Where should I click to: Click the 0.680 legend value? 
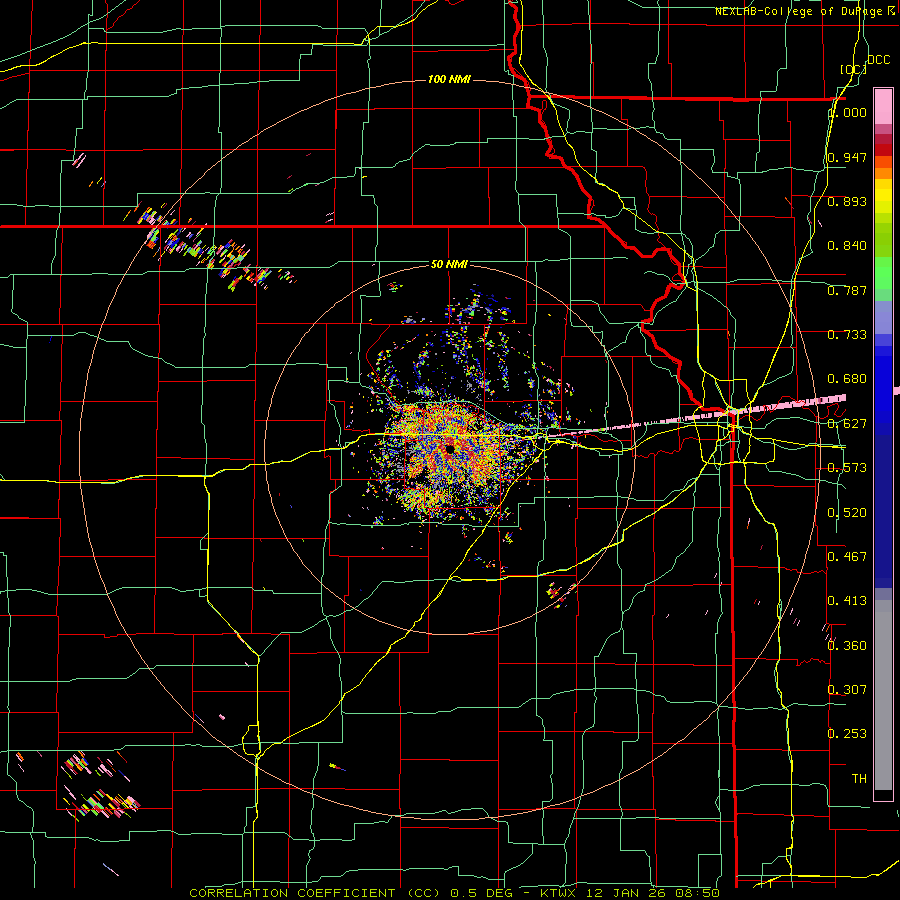(x=847, y=379)
